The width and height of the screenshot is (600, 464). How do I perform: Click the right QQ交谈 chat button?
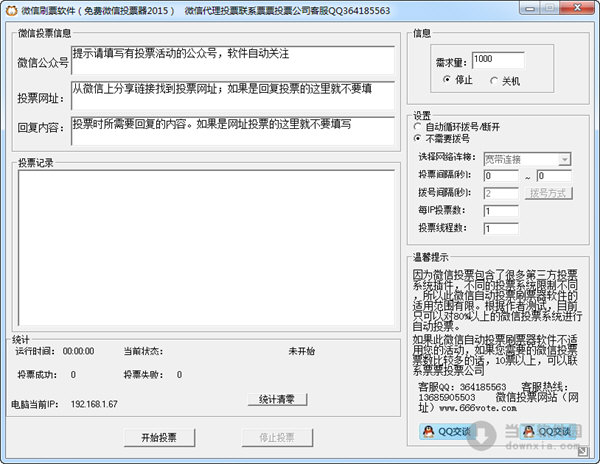pyautogui.click(x=552, y=430)
